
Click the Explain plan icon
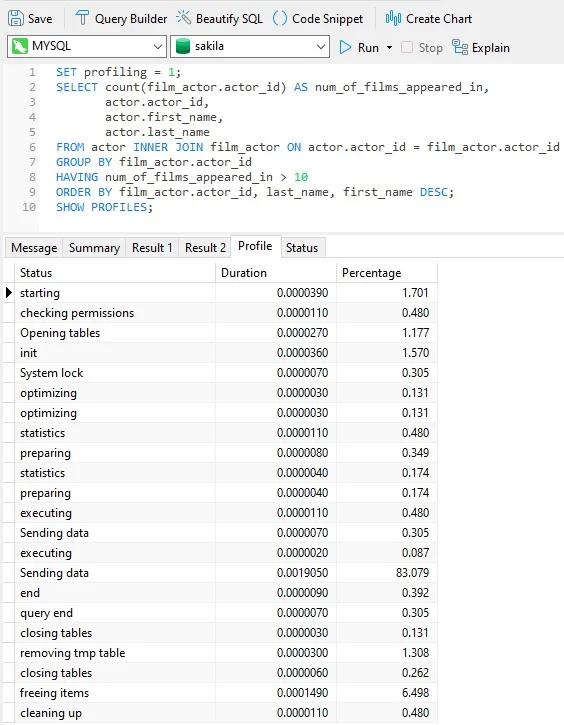pos(460,47)
